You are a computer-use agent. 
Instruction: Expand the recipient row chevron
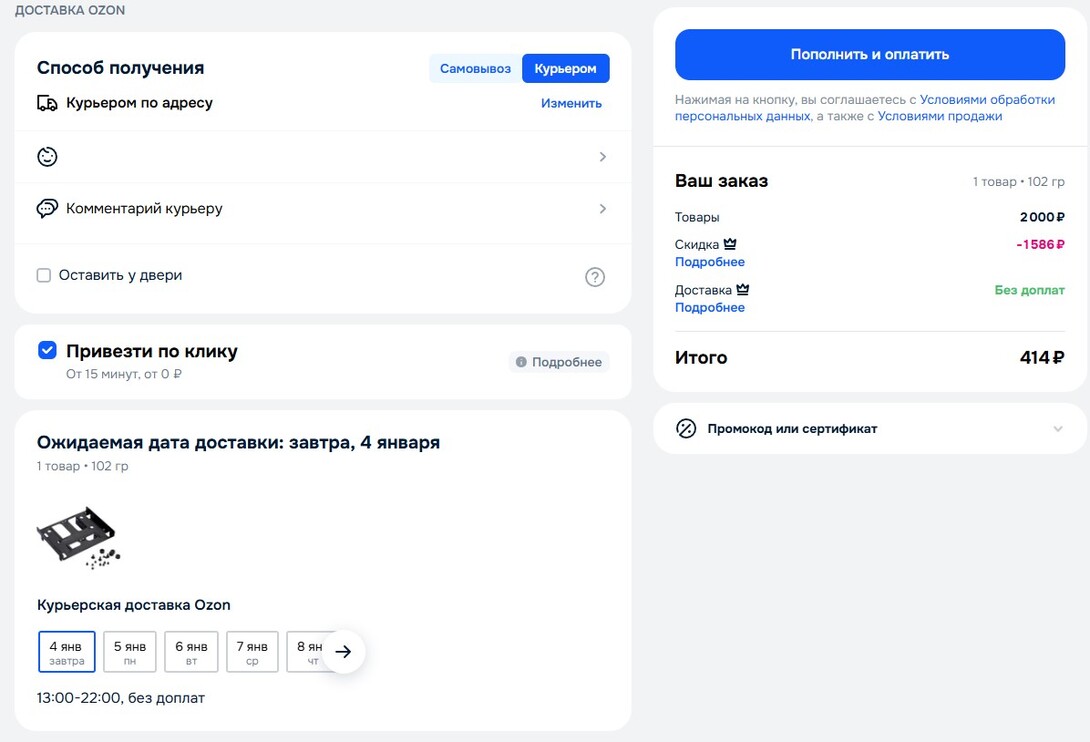pos(603,156)
